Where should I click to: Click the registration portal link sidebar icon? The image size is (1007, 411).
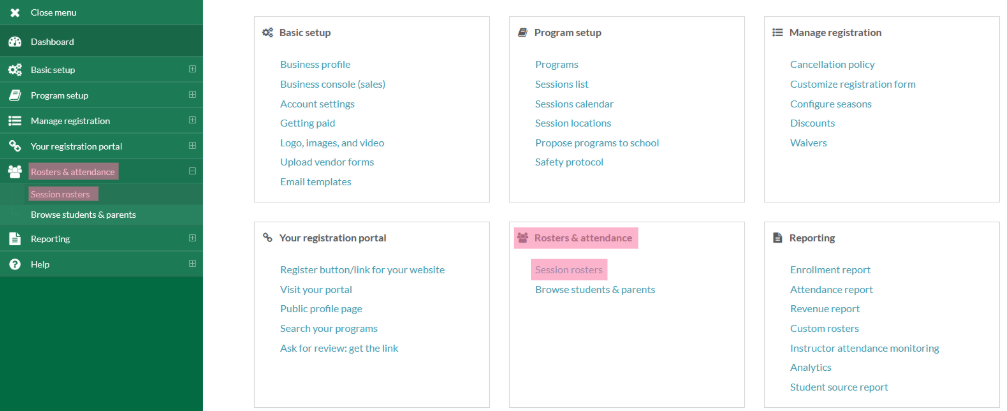[14, 146]
